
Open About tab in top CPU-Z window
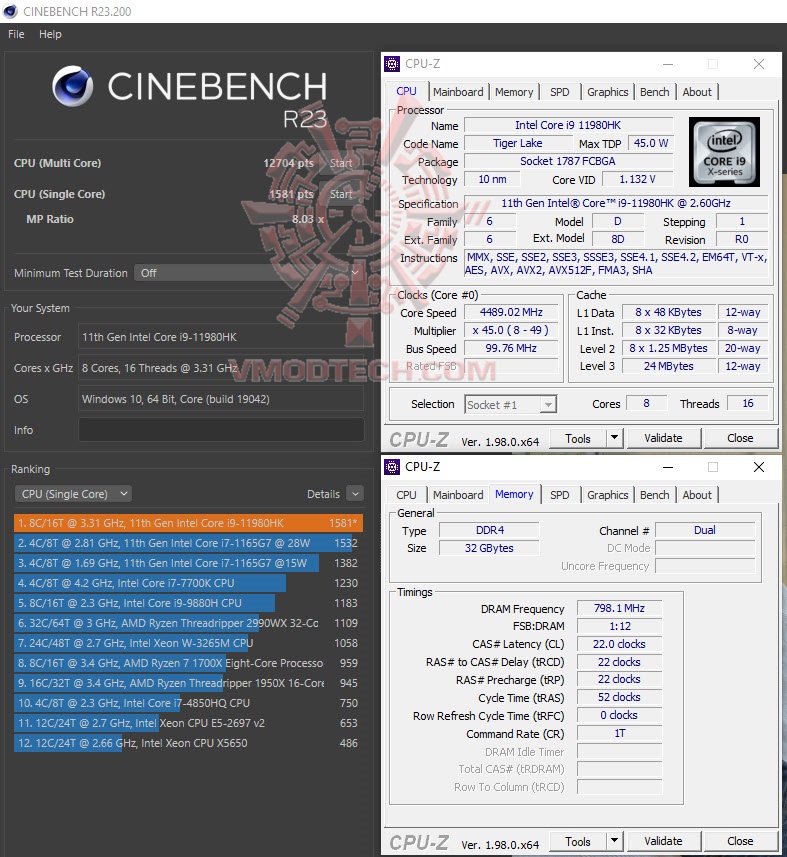pyautogui.click(x=697, y=92)
